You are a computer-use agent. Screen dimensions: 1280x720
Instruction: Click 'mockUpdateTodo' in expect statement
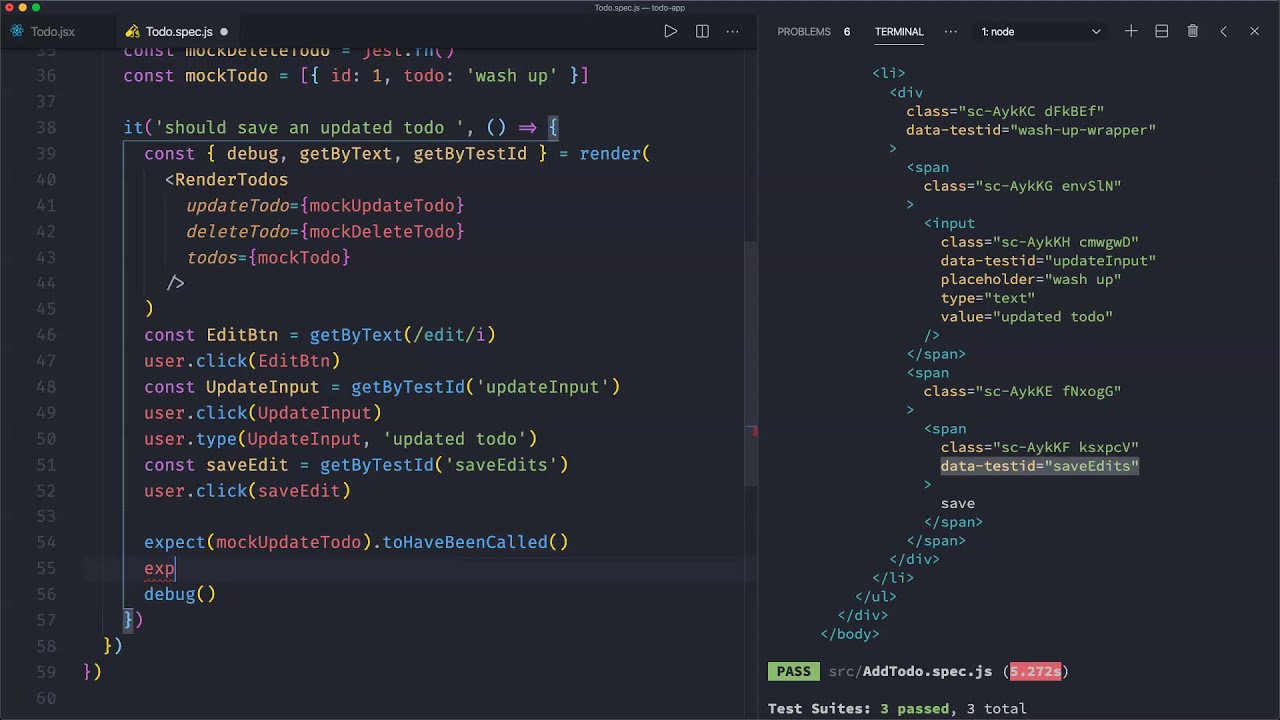[288, 542]
